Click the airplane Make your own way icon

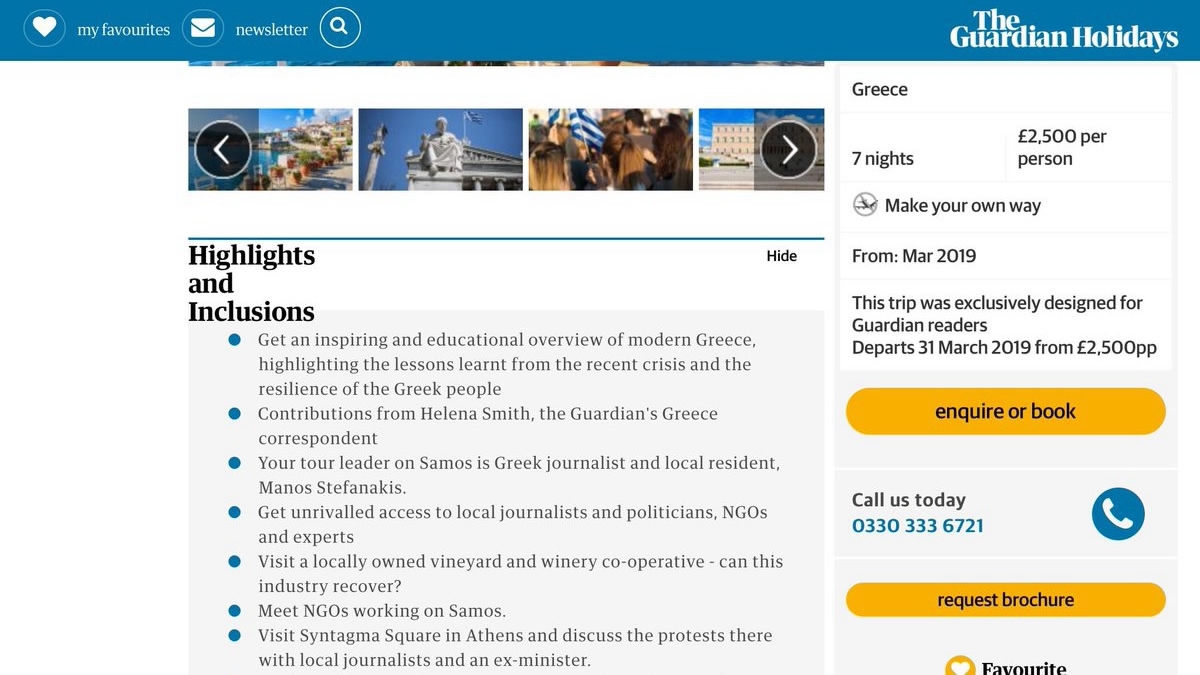(x=865, y=205)
